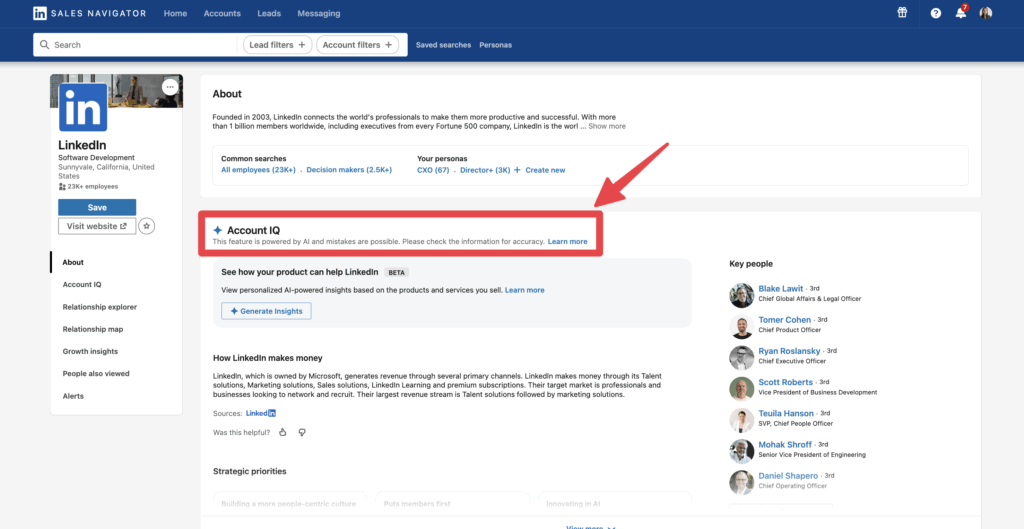
Task: Open Blake Lawit's name link
Action: pyautogui.click(x=781, y=289)
